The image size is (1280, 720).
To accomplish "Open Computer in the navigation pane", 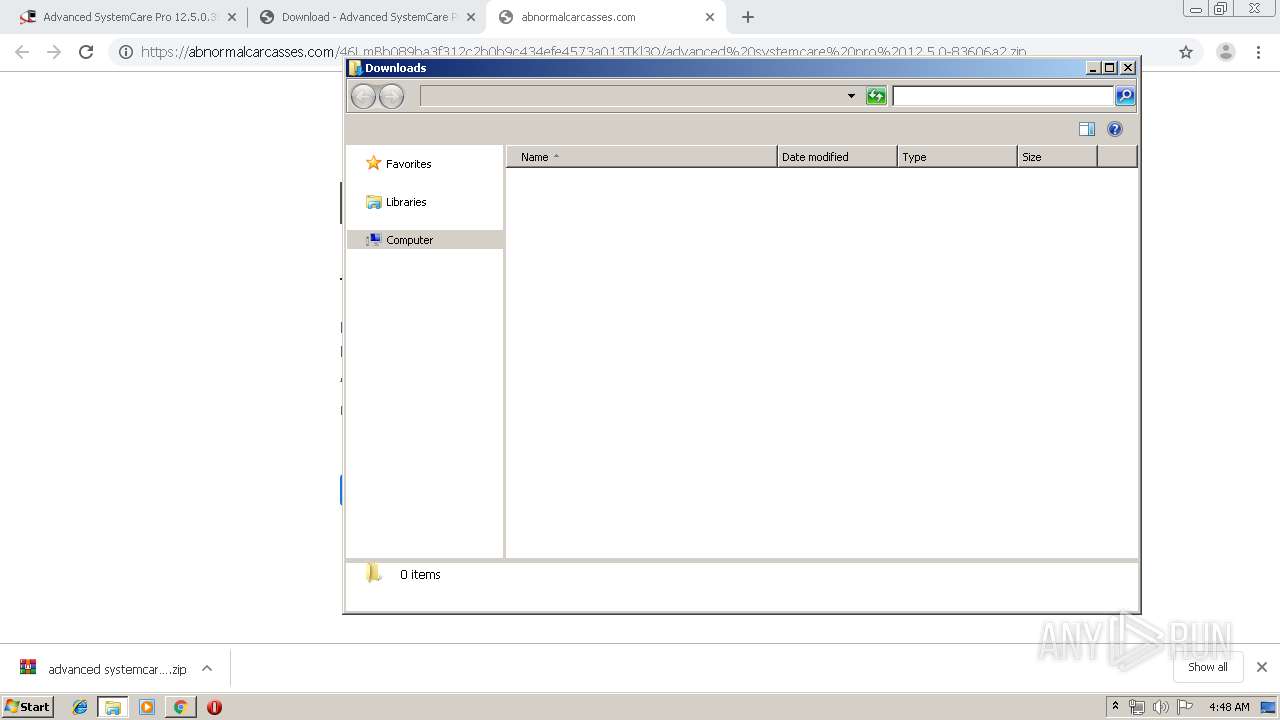I will point(409,240).
